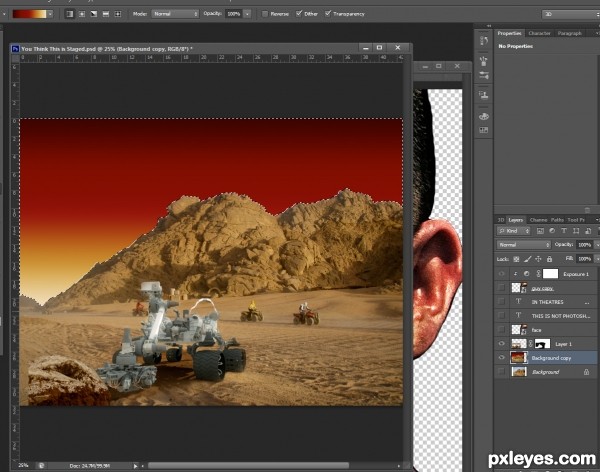
Task: Click mask link icon on Layer 1
Action: pyautogui.click(x=531, y=344)
